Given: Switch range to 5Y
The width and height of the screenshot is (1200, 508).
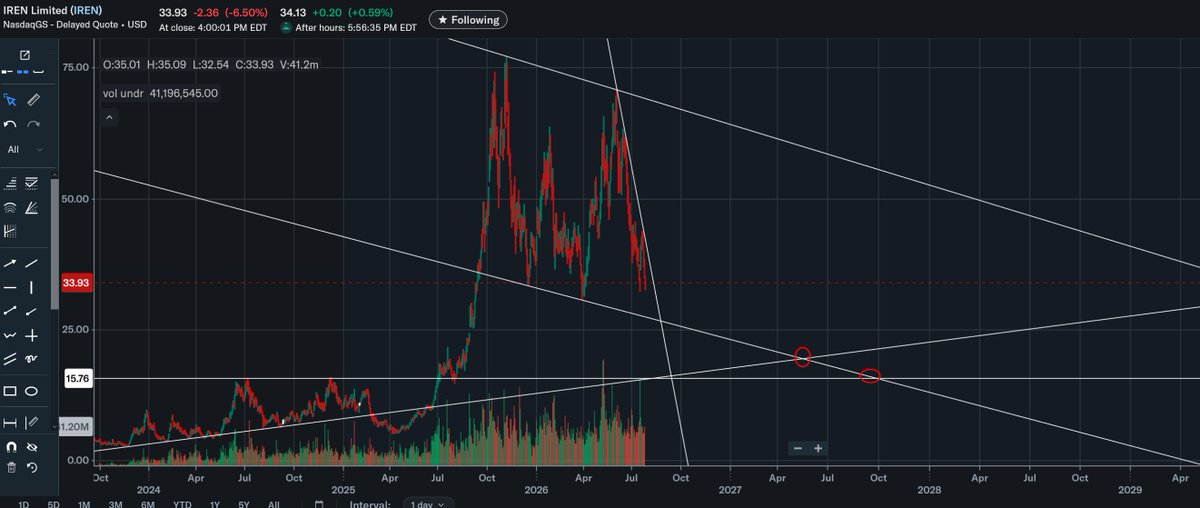Looking at the screenshot, I should pyautogui.click(x=244, y=504).
